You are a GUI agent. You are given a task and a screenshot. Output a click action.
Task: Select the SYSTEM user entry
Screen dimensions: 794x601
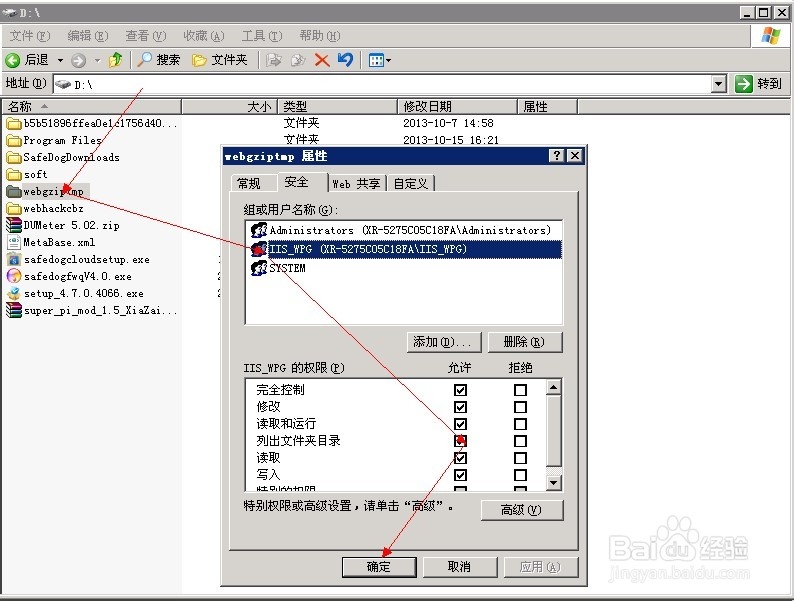pyautogui.click(x=404, y=268)
